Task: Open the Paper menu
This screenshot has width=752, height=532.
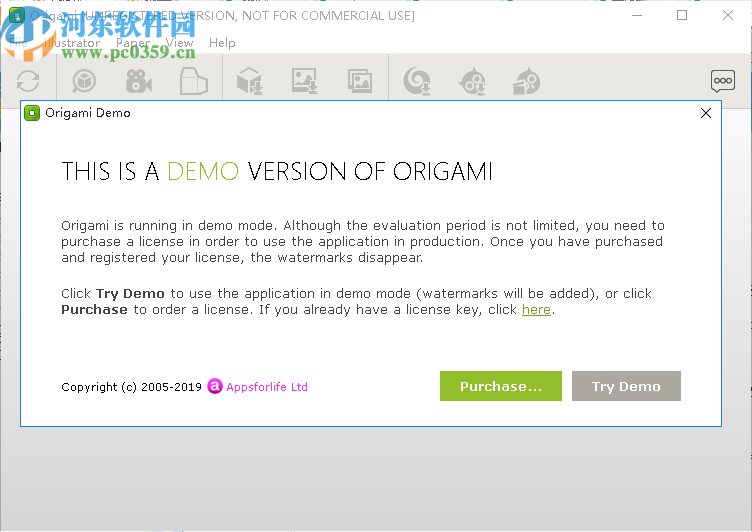Action: tap(133, 43)
